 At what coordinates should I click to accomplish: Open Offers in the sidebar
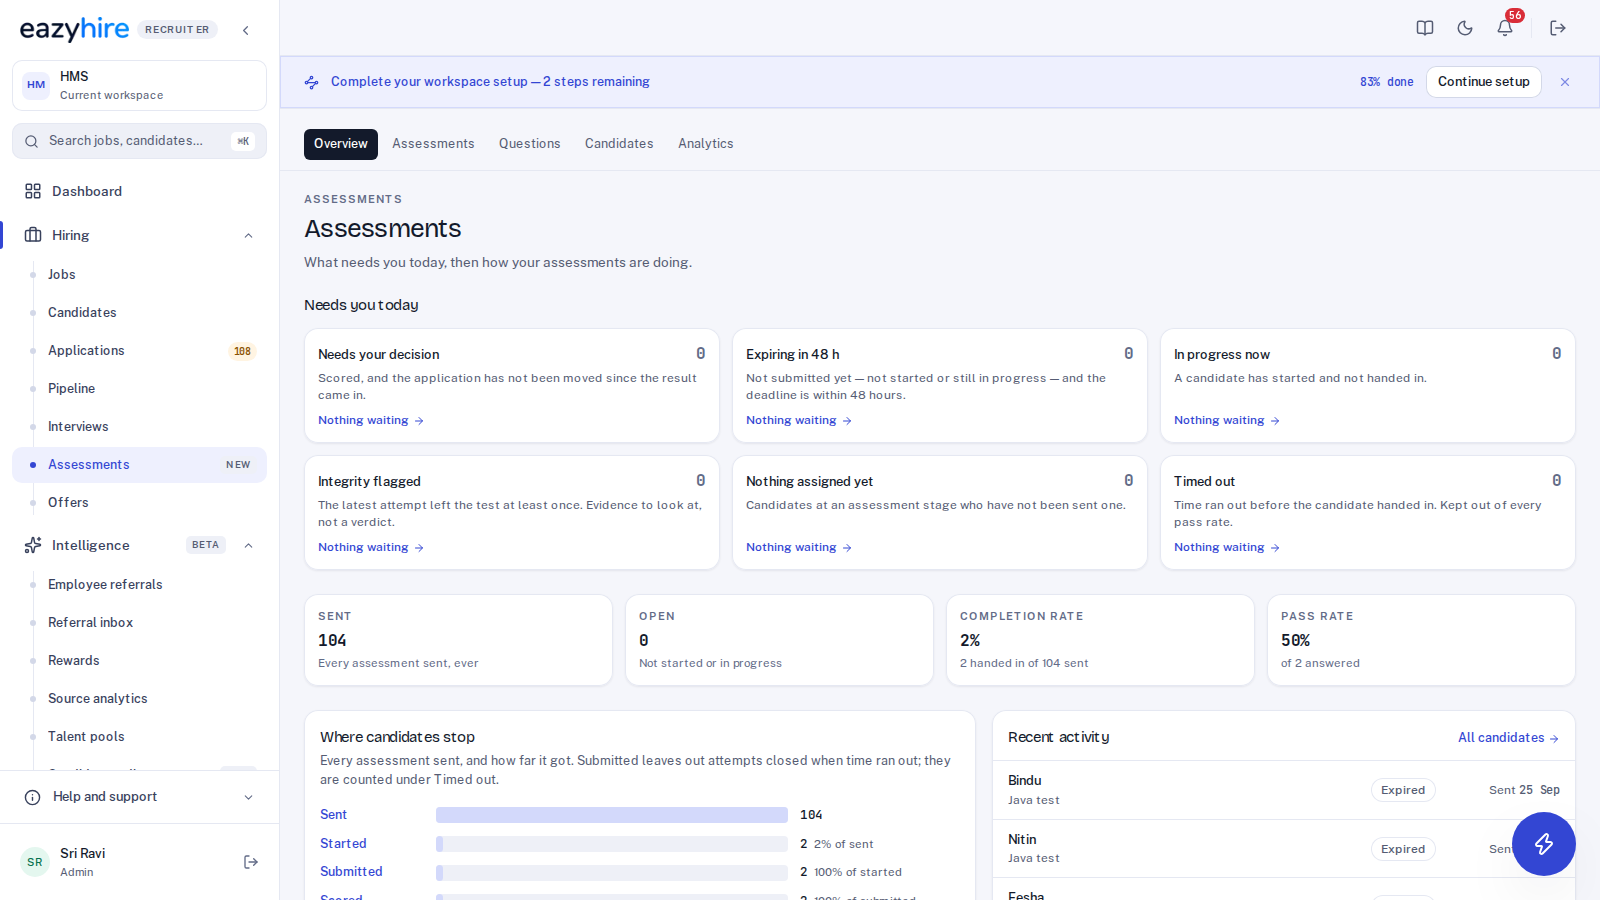click(x=139, y=503)
